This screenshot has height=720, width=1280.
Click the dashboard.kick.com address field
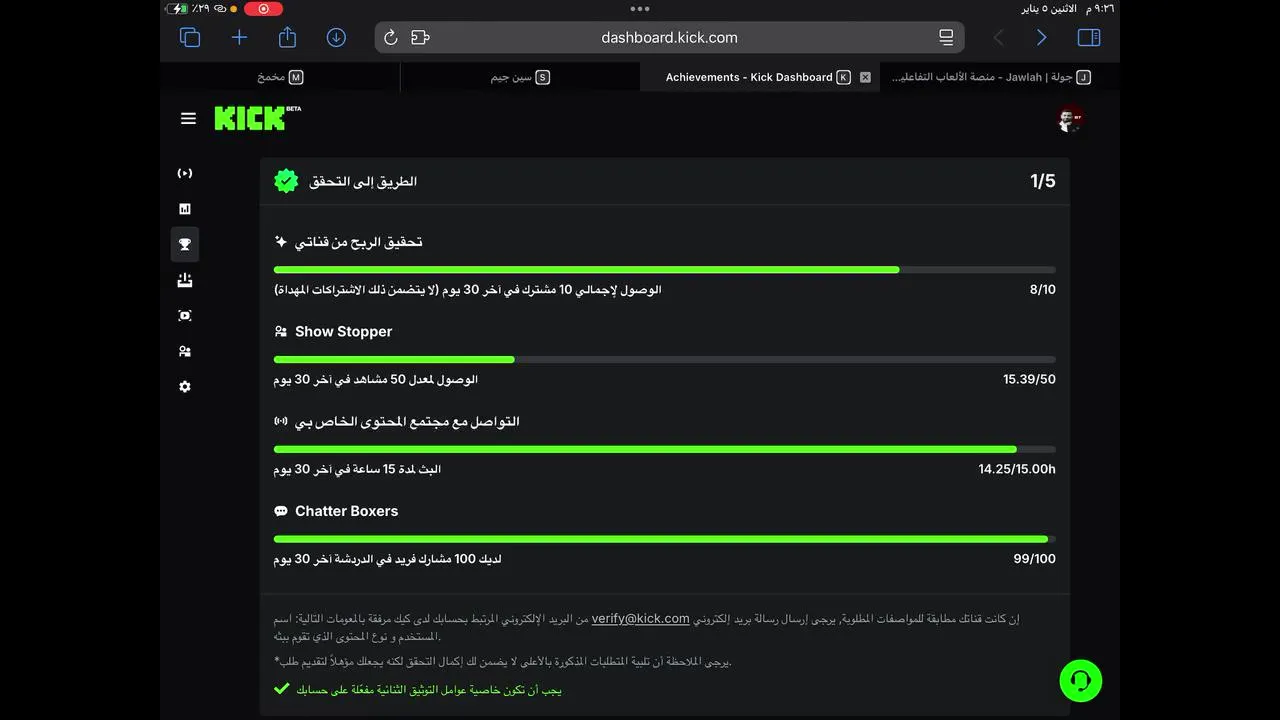(x=669, y=38)
